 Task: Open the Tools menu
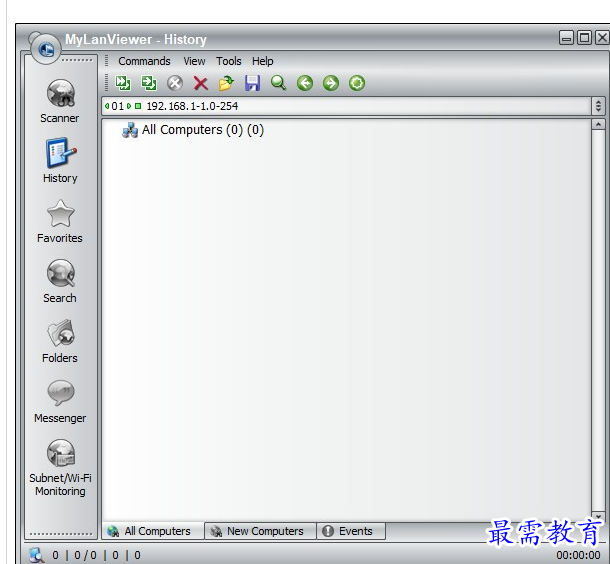(x=229, y=61)
